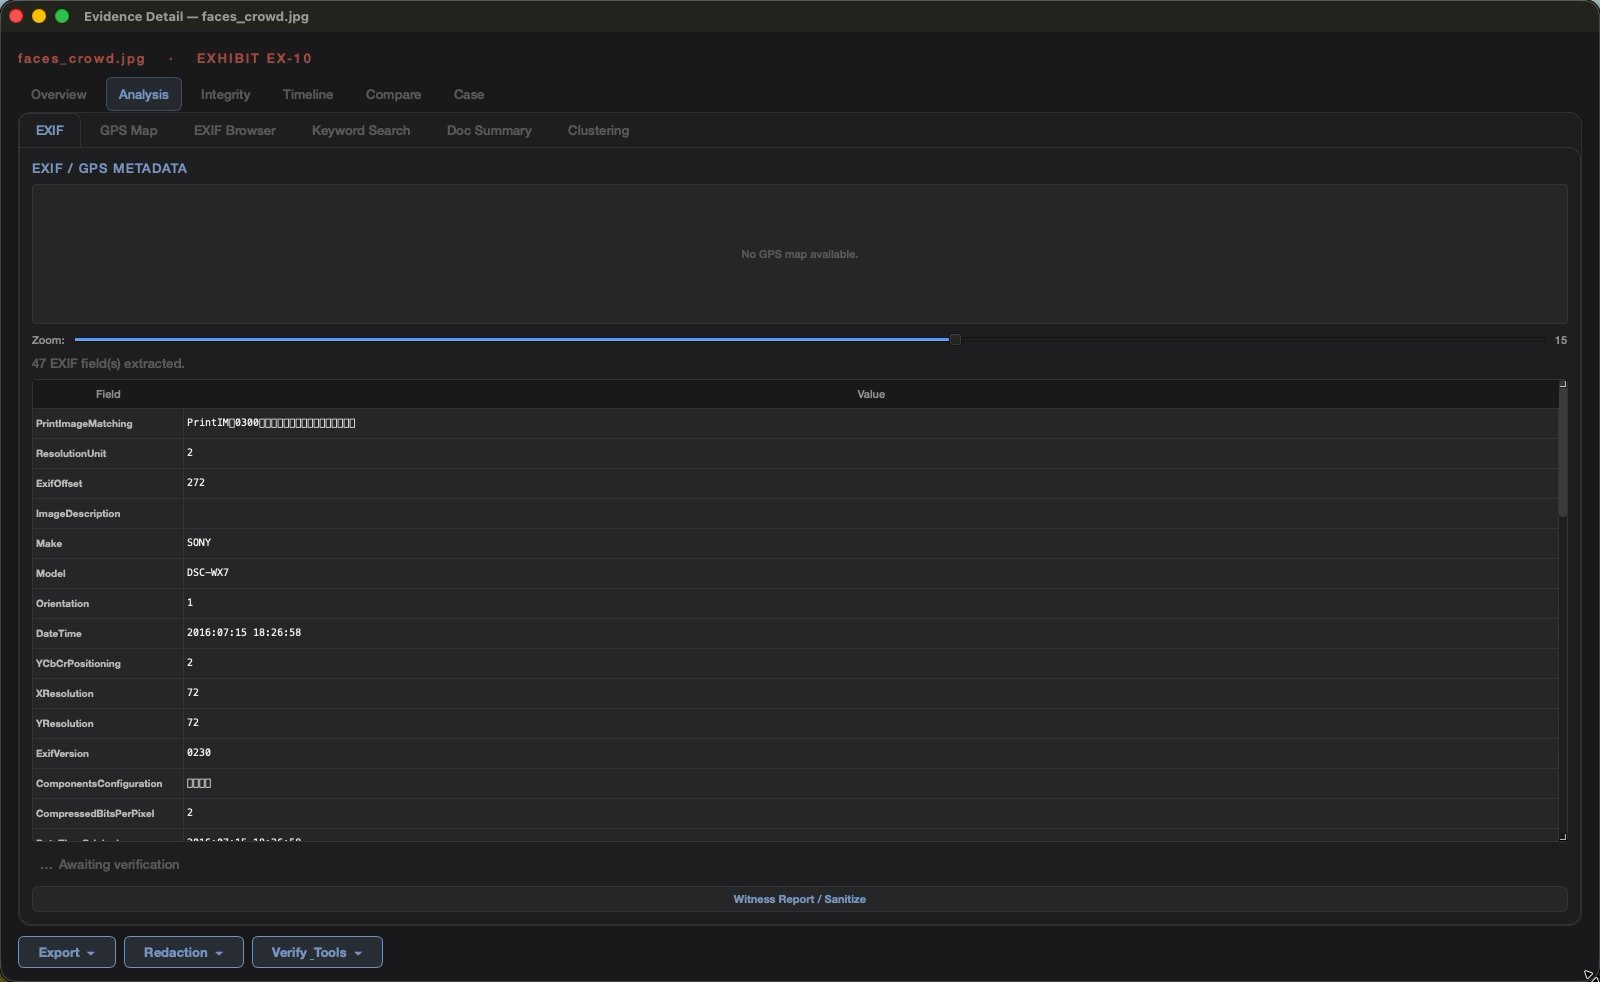1600x982 pixels.
Task: Open the Compare tab
Action: (393, 94)
